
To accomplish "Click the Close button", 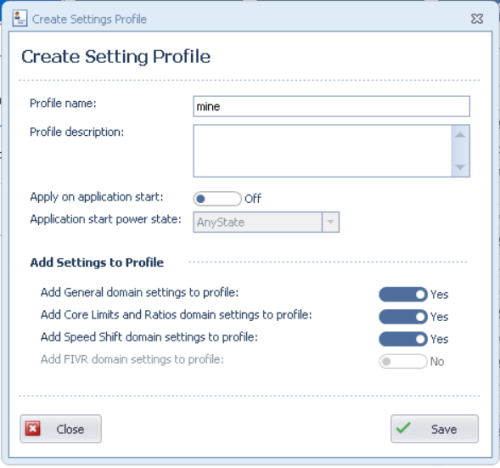I will pos(61,429).
